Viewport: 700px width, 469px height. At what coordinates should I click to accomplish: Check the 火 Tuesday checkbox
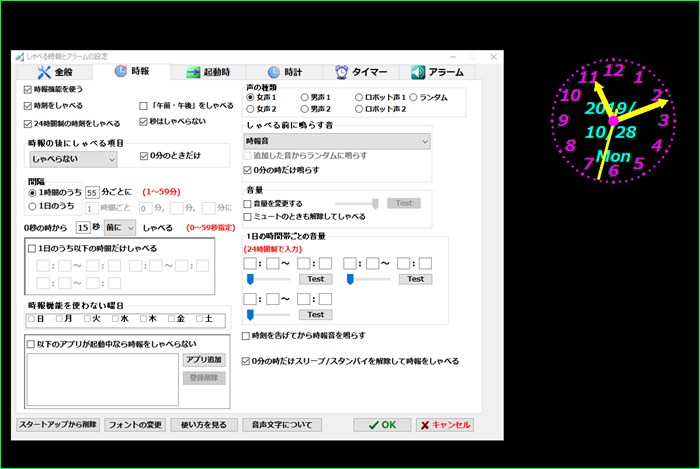[x=88, y=319]
